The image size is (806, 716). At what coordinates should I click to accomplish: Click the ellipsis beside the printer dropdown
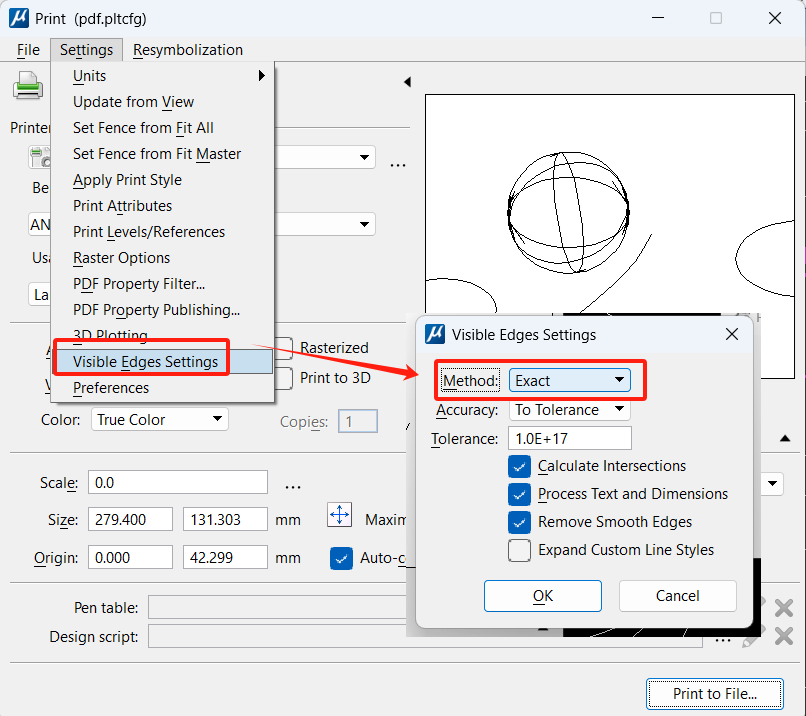pos(398,165)
